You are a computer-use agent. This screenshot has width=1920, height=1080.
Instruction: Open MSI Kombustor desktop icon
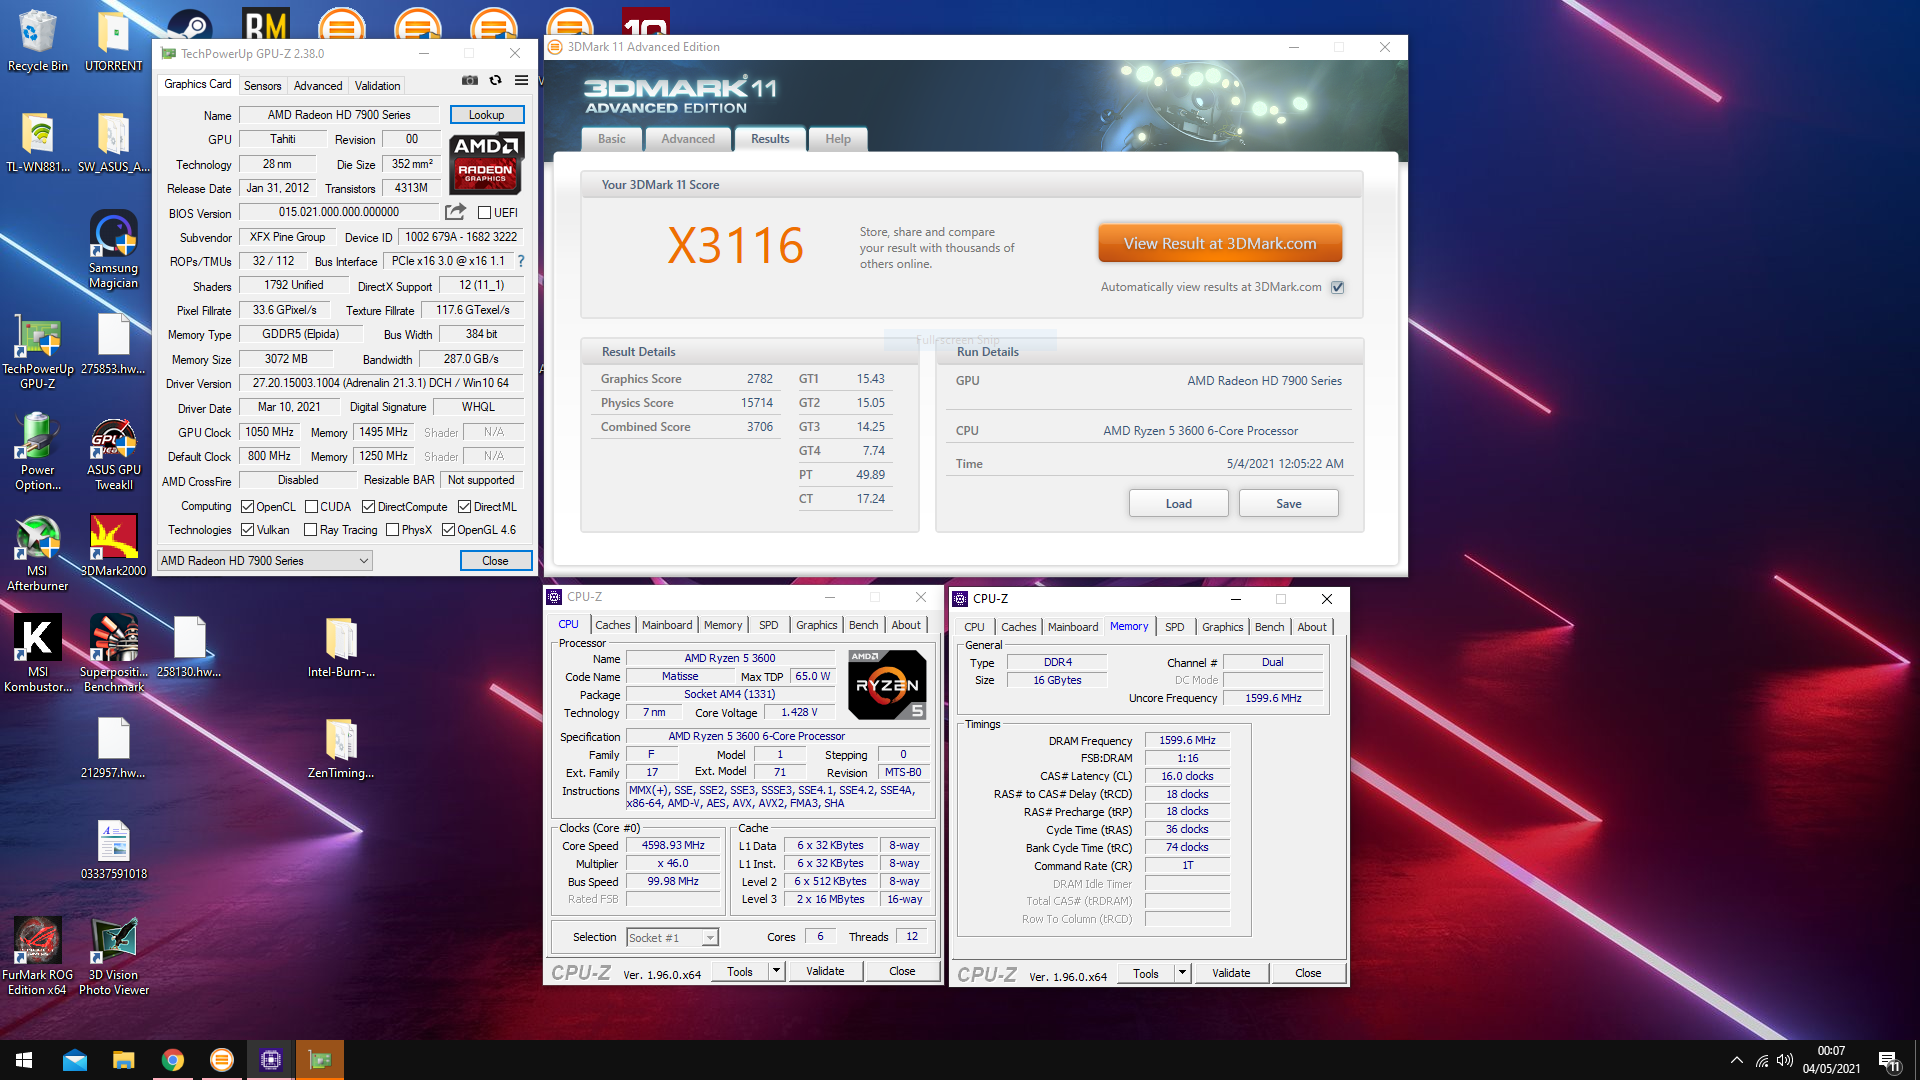[38, 654]
